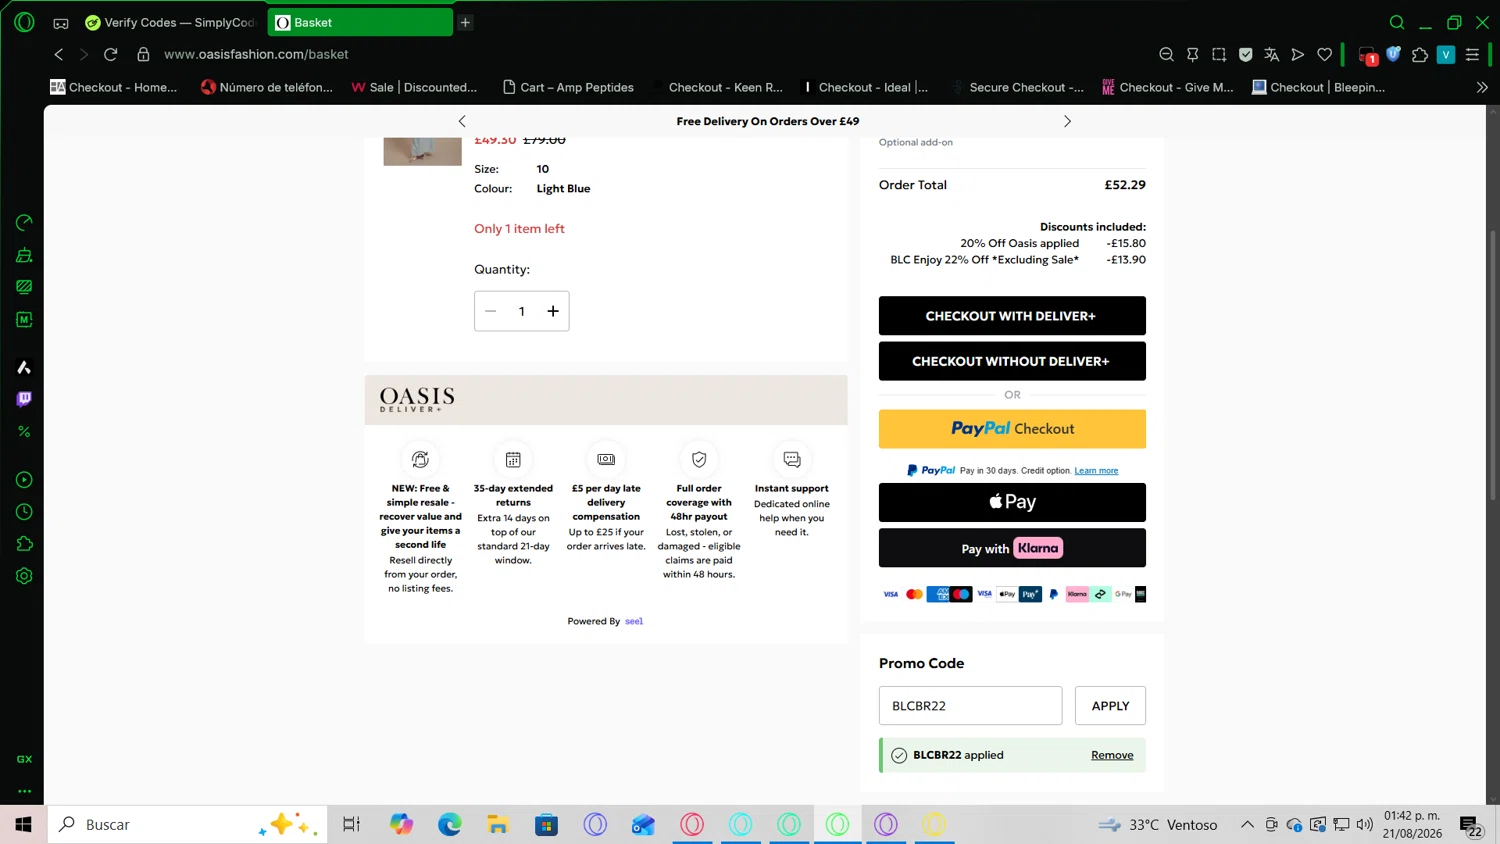Image resolution: width=1500 pixels, height=844 pixels.
Task: Show more bookmarks with double chevron
Action: coord(1482,87)
